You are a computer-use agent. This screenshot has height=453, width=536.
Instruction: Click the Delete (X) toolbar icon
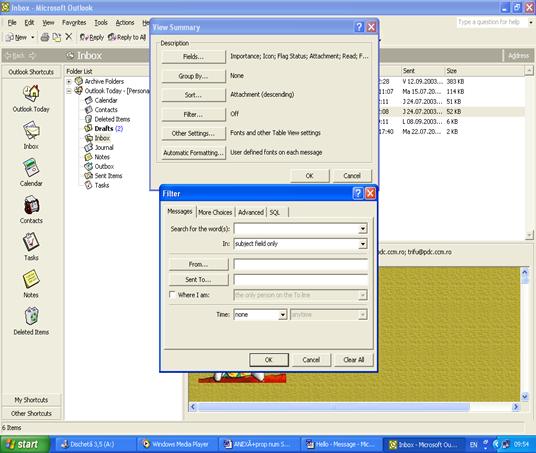coord(69,37)
